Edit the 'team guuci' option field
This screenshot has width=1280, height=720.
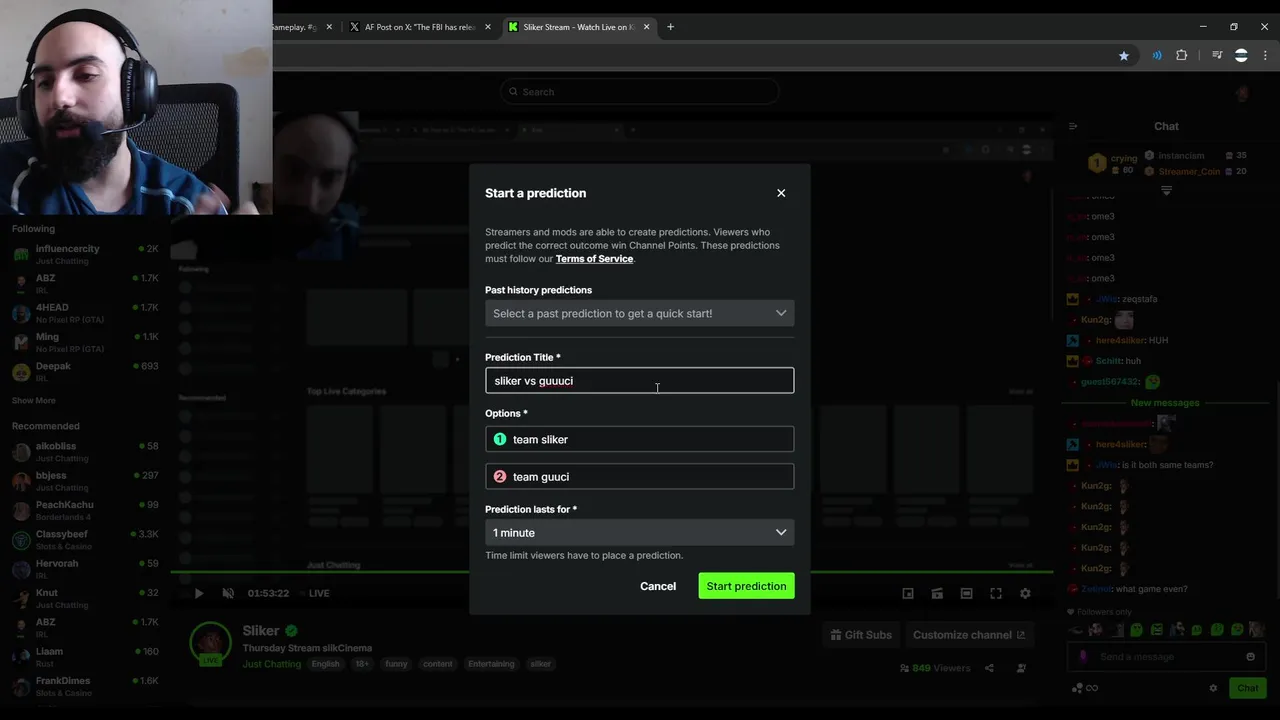pyautogui.click(x=640, y=477)
